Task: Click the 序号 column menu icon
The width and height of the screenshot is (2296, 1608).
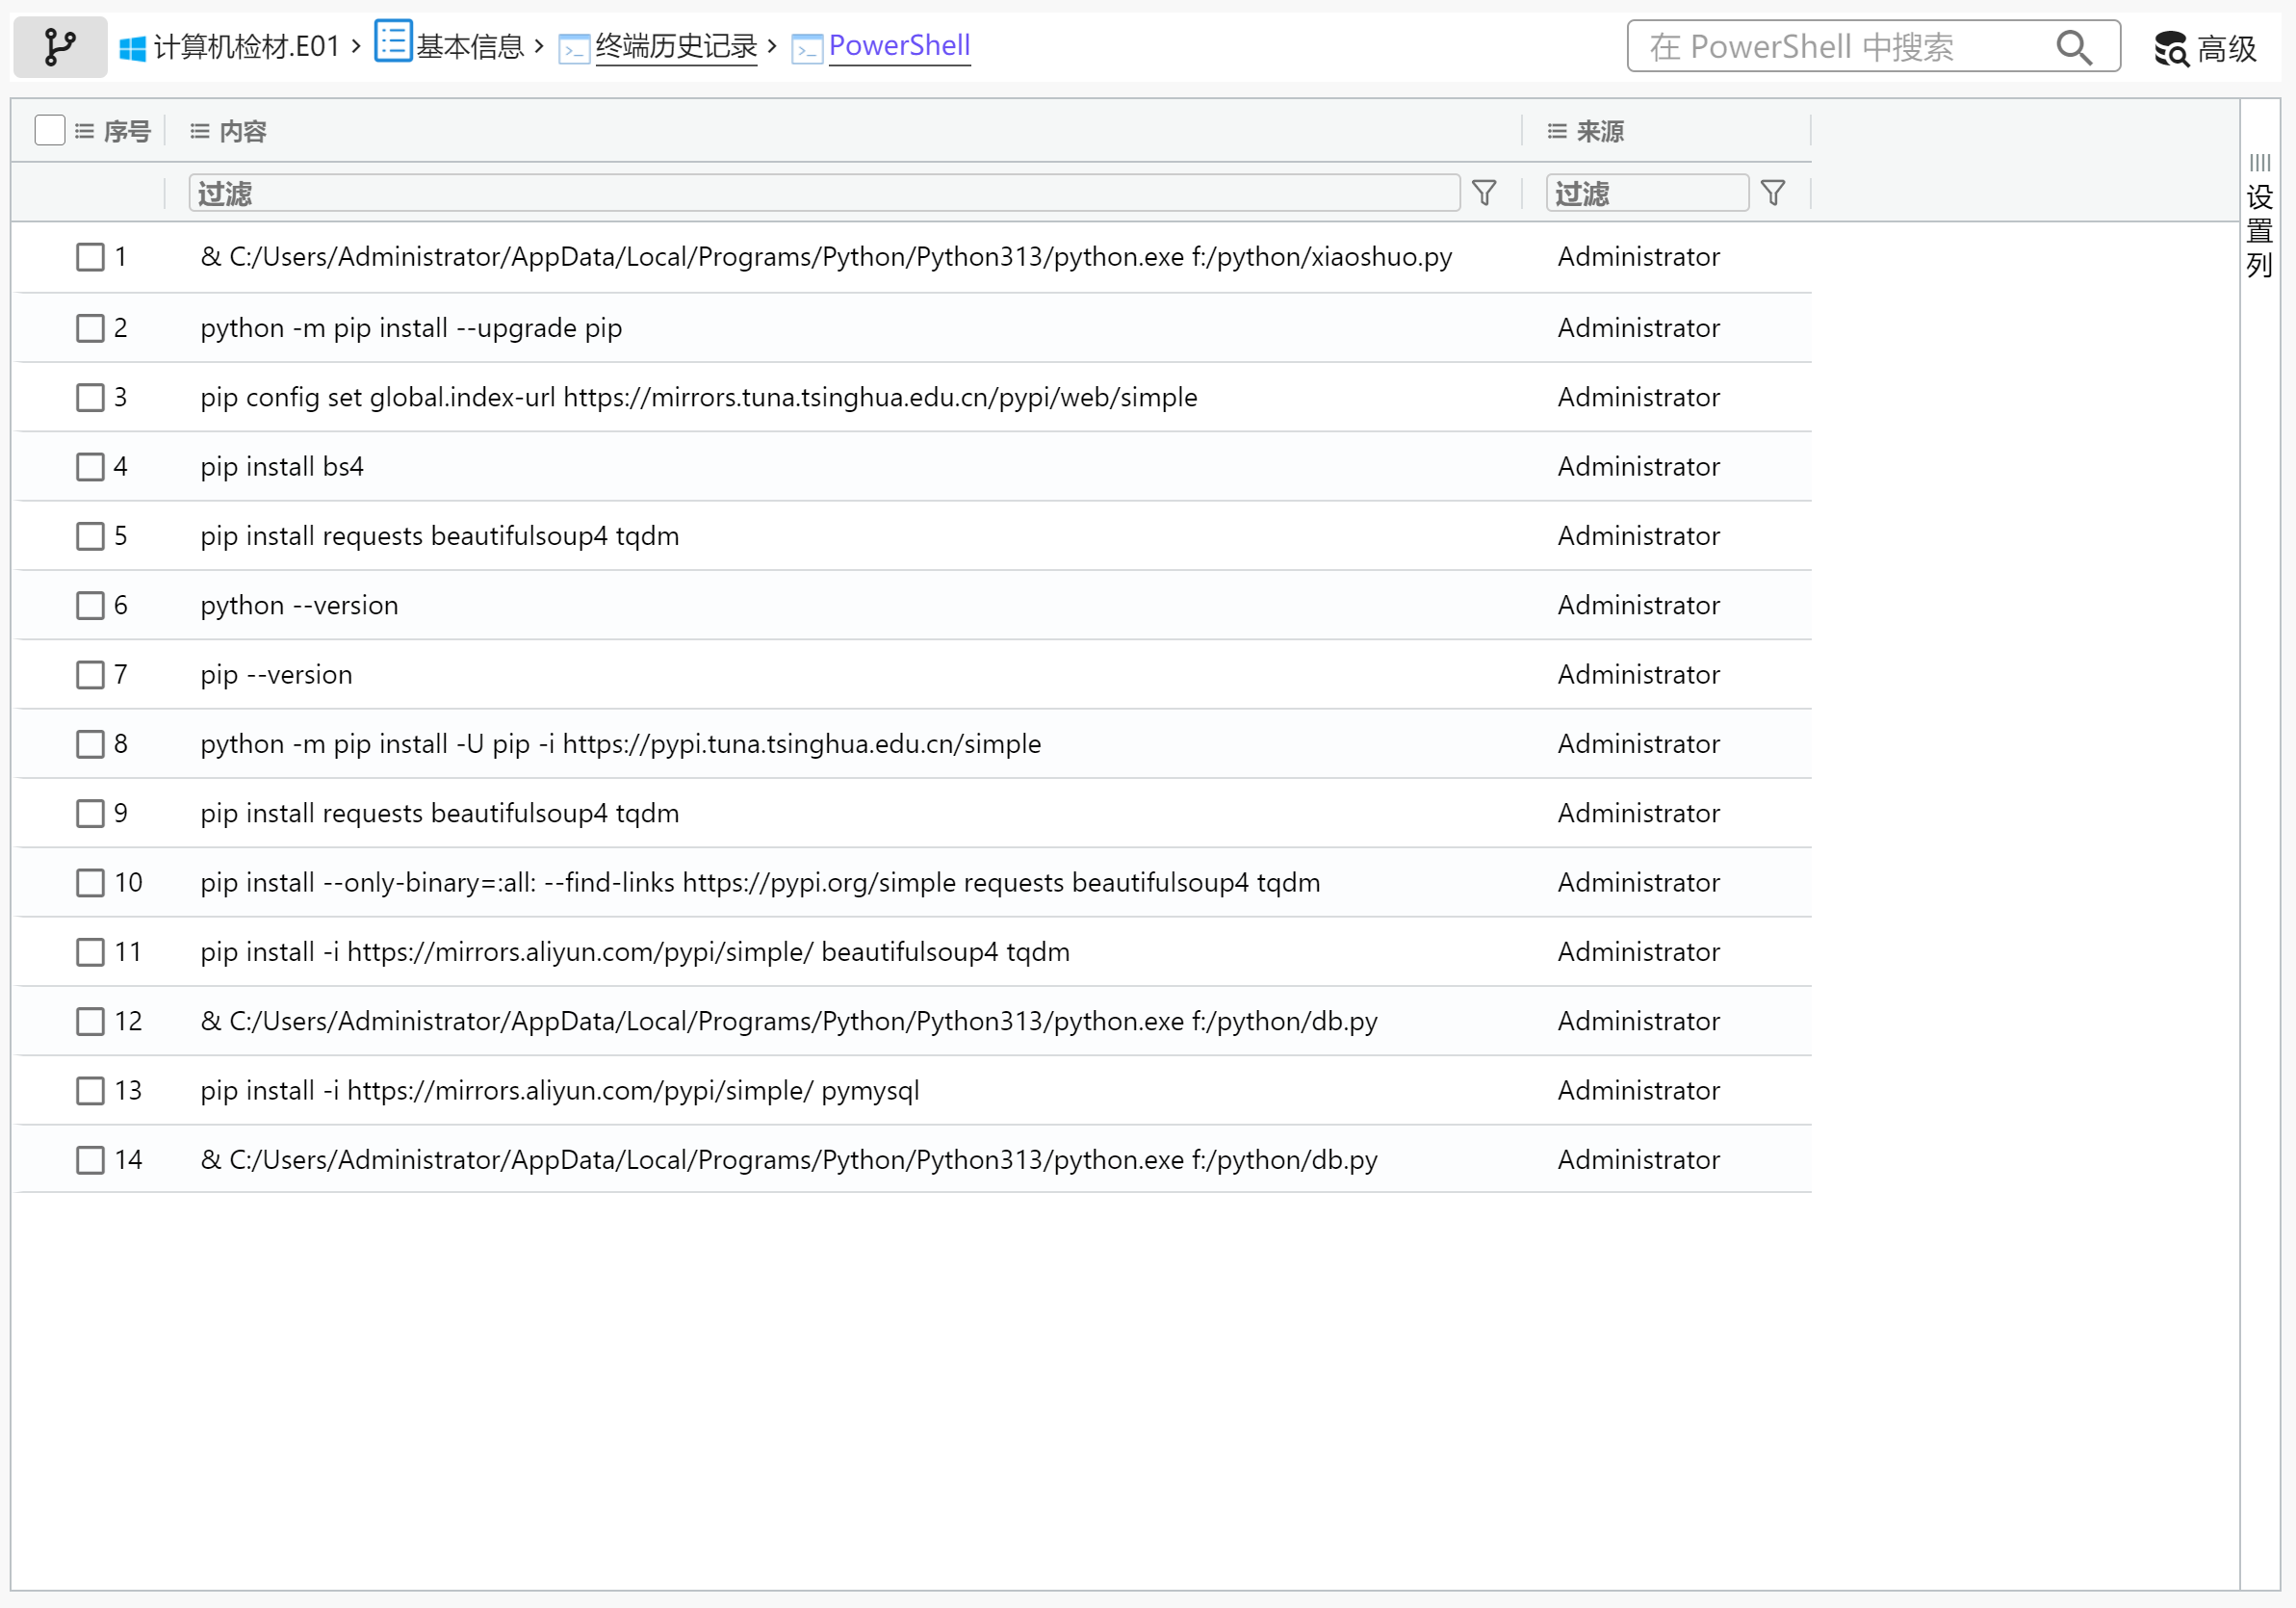Action: (85, 131)
